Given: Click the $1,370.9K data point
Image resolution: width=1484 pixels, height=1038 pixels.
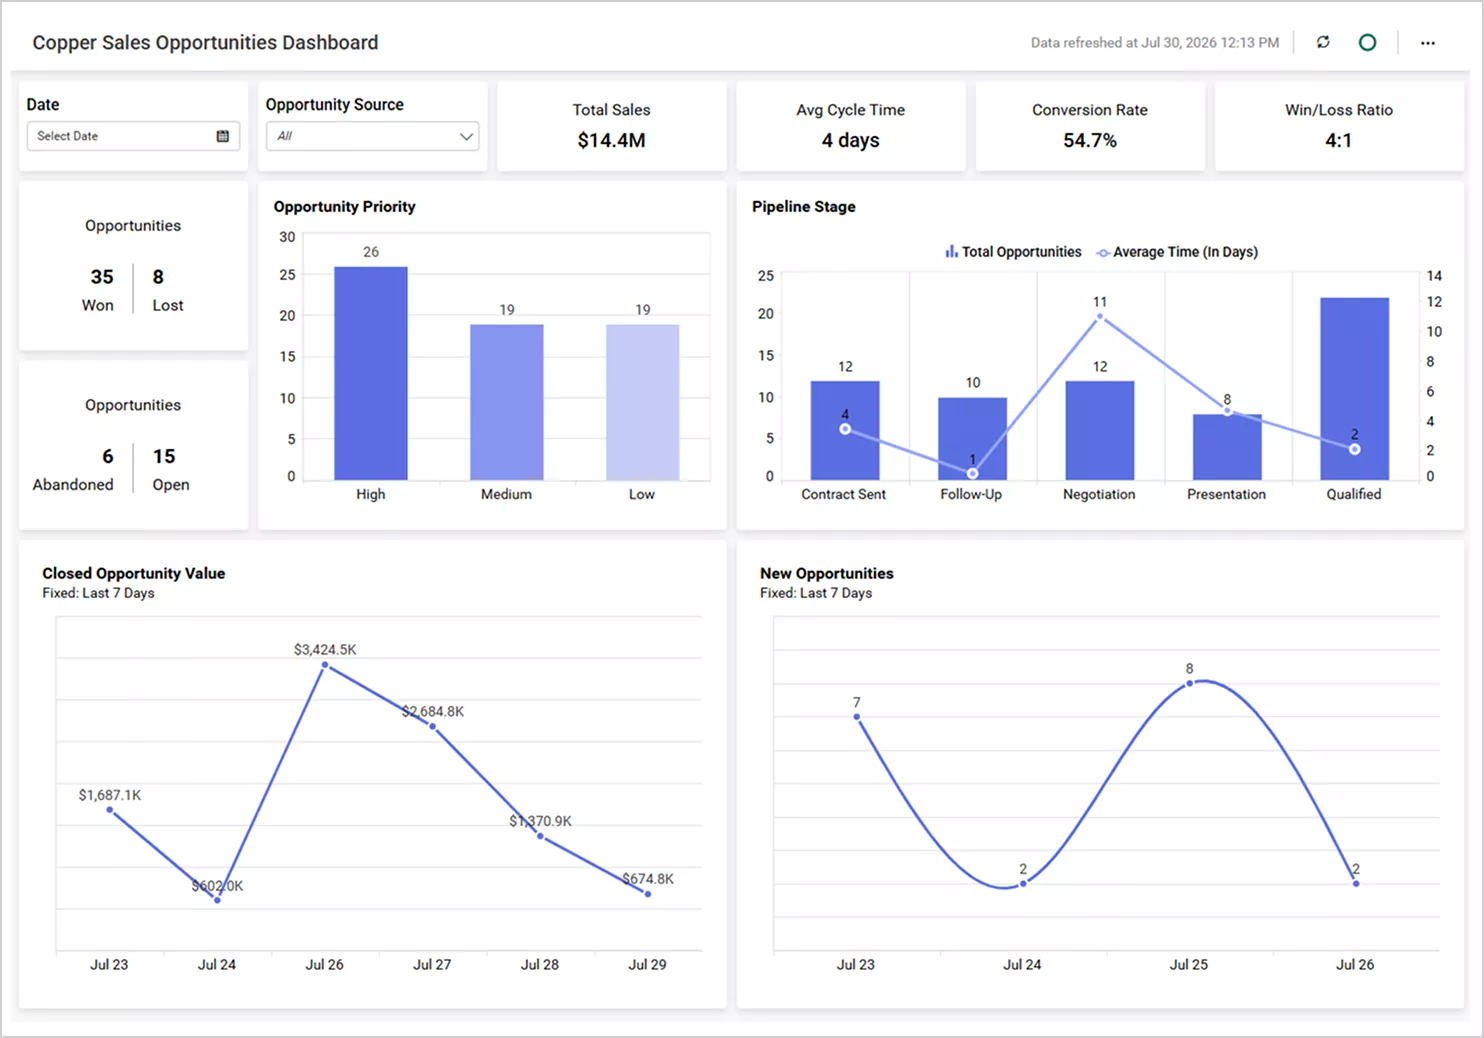Looking at the screenshot, I should 540,836.
